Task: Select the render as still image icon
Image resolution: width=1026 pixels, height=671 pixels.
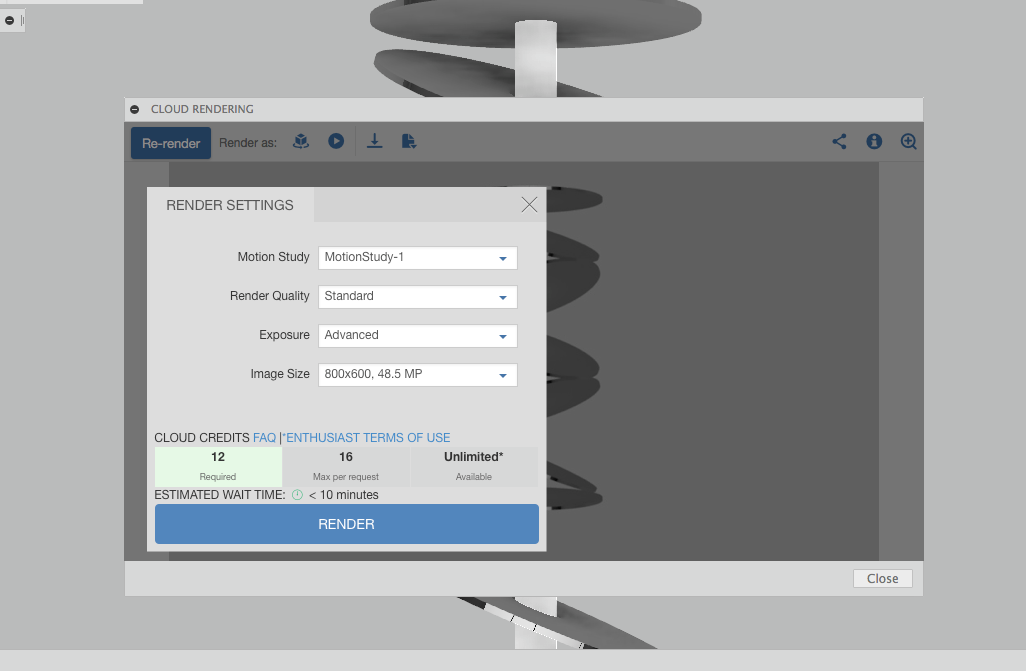Action: point(301,141)
